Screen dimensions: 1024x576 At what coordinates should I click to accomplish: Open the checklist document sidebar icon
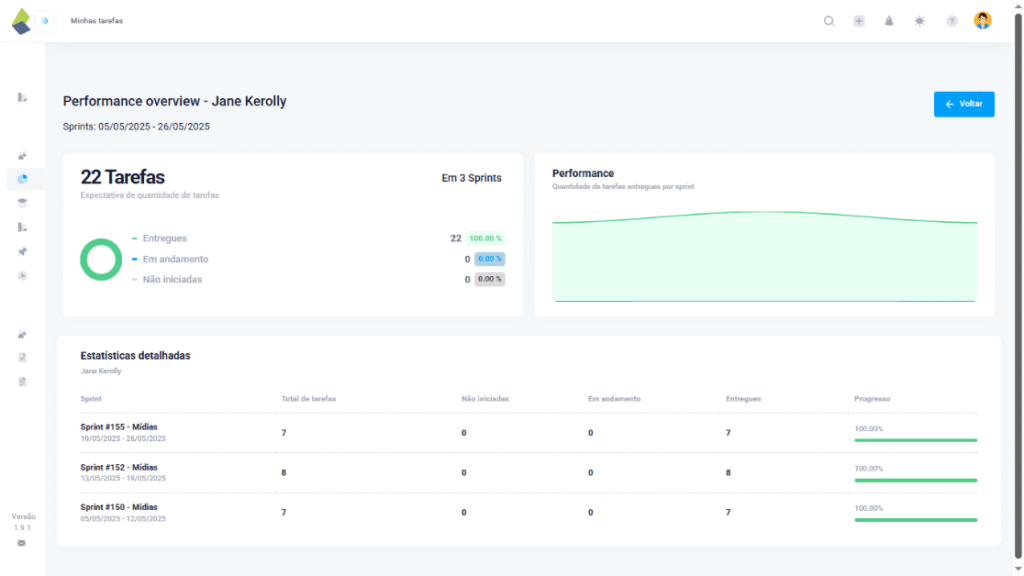click(x=22, y=358)
